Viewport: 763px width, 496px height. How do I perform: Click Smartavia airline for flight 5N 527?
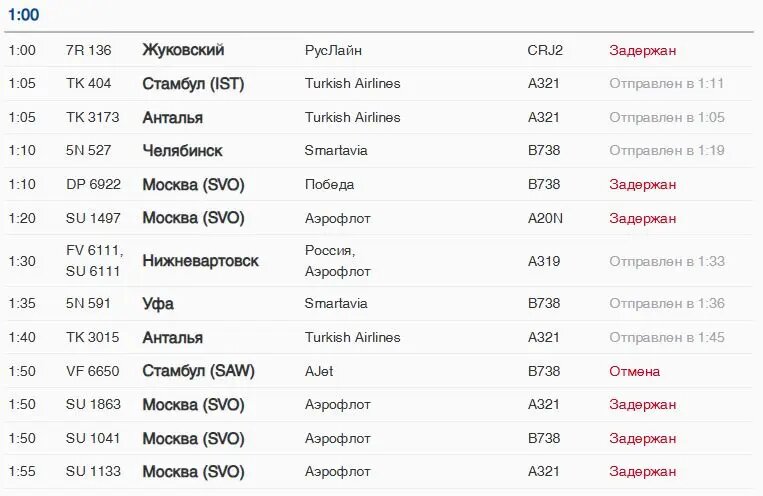(336, 151)
